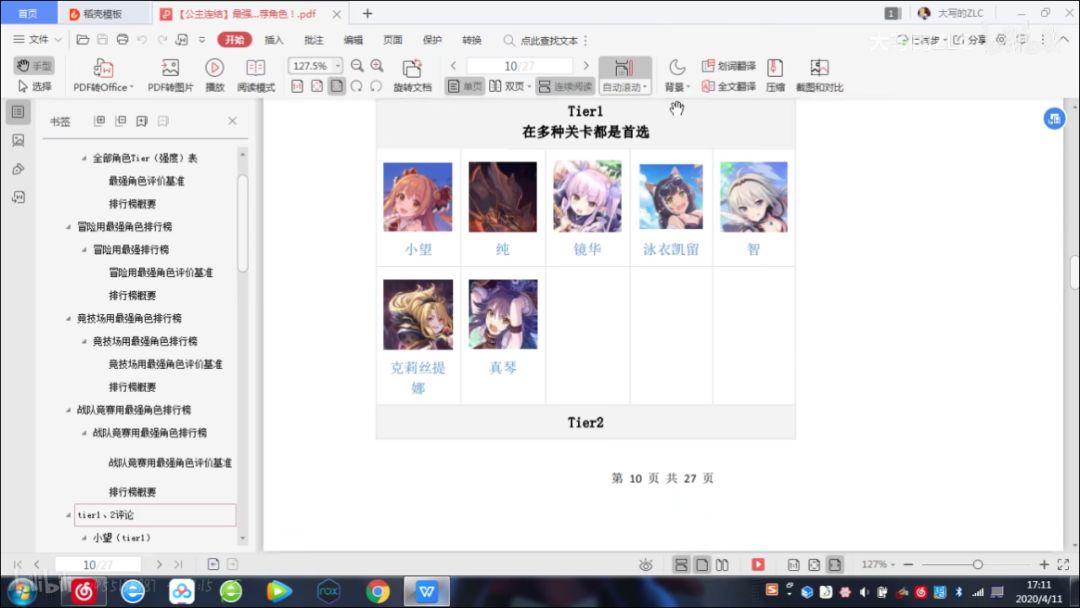Collapse the 全部角色Tier bookmark
1080x608 pixels.
(84, 158)
